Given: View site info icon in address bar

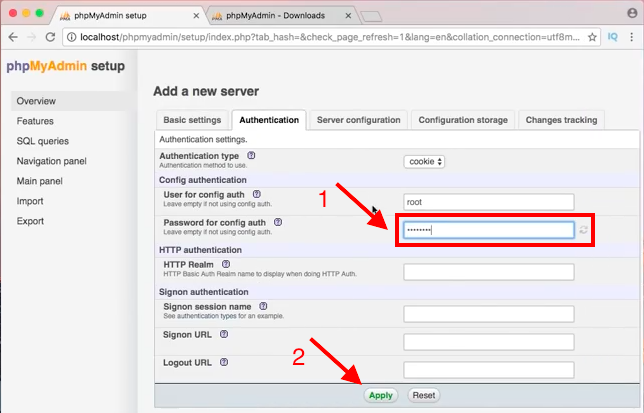Looking at the screenshot, I should coord(71,37).
